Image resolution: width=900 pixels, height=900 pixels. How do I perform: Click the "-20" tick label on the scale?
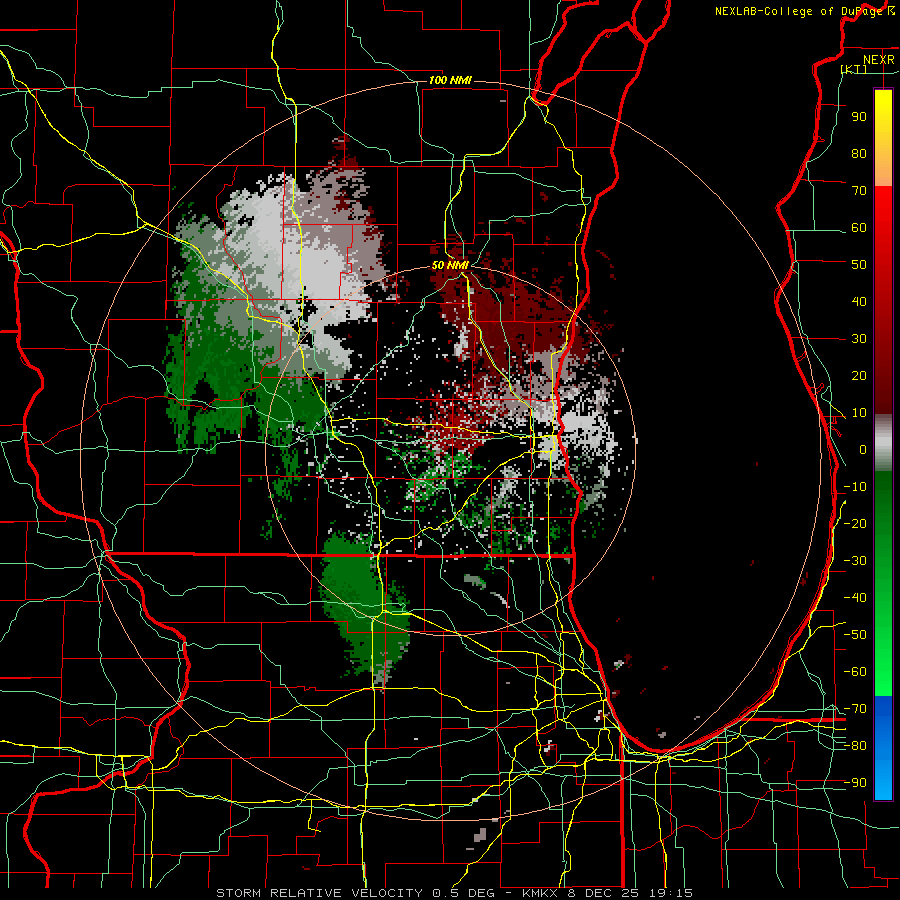855,523
